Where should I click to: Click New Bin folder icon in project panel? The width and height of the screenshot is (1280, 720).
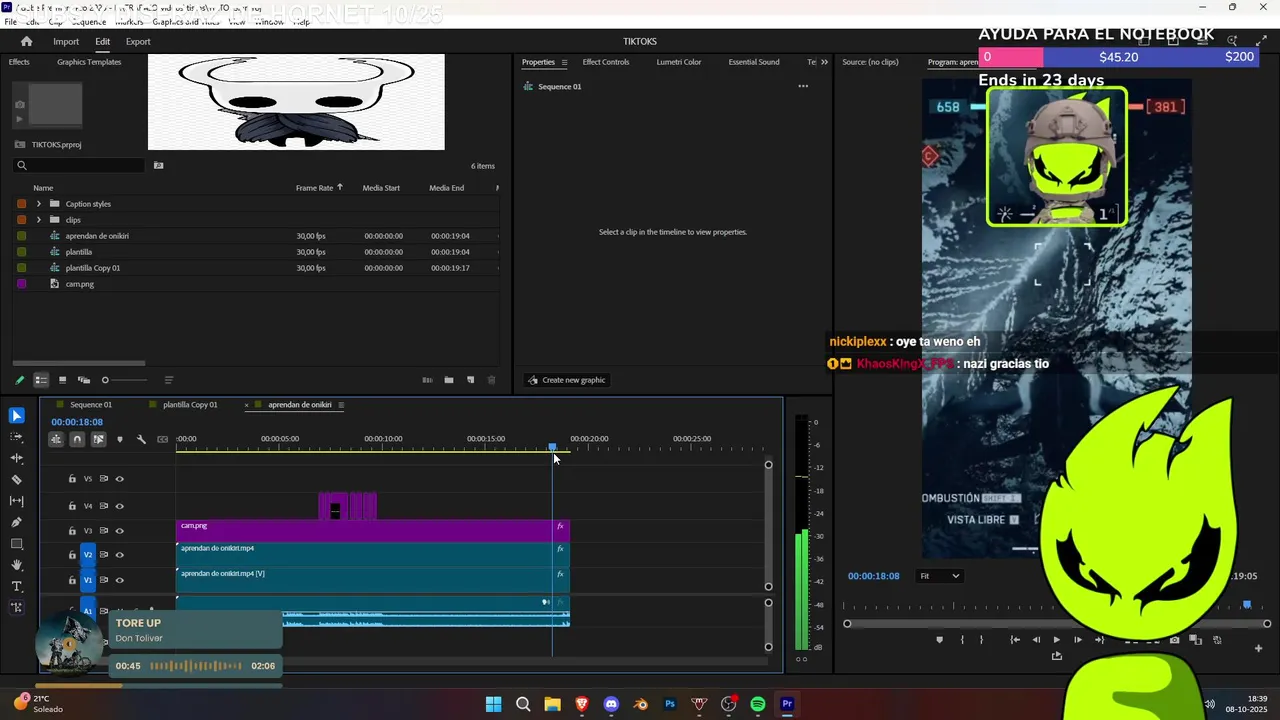point(449,380)
